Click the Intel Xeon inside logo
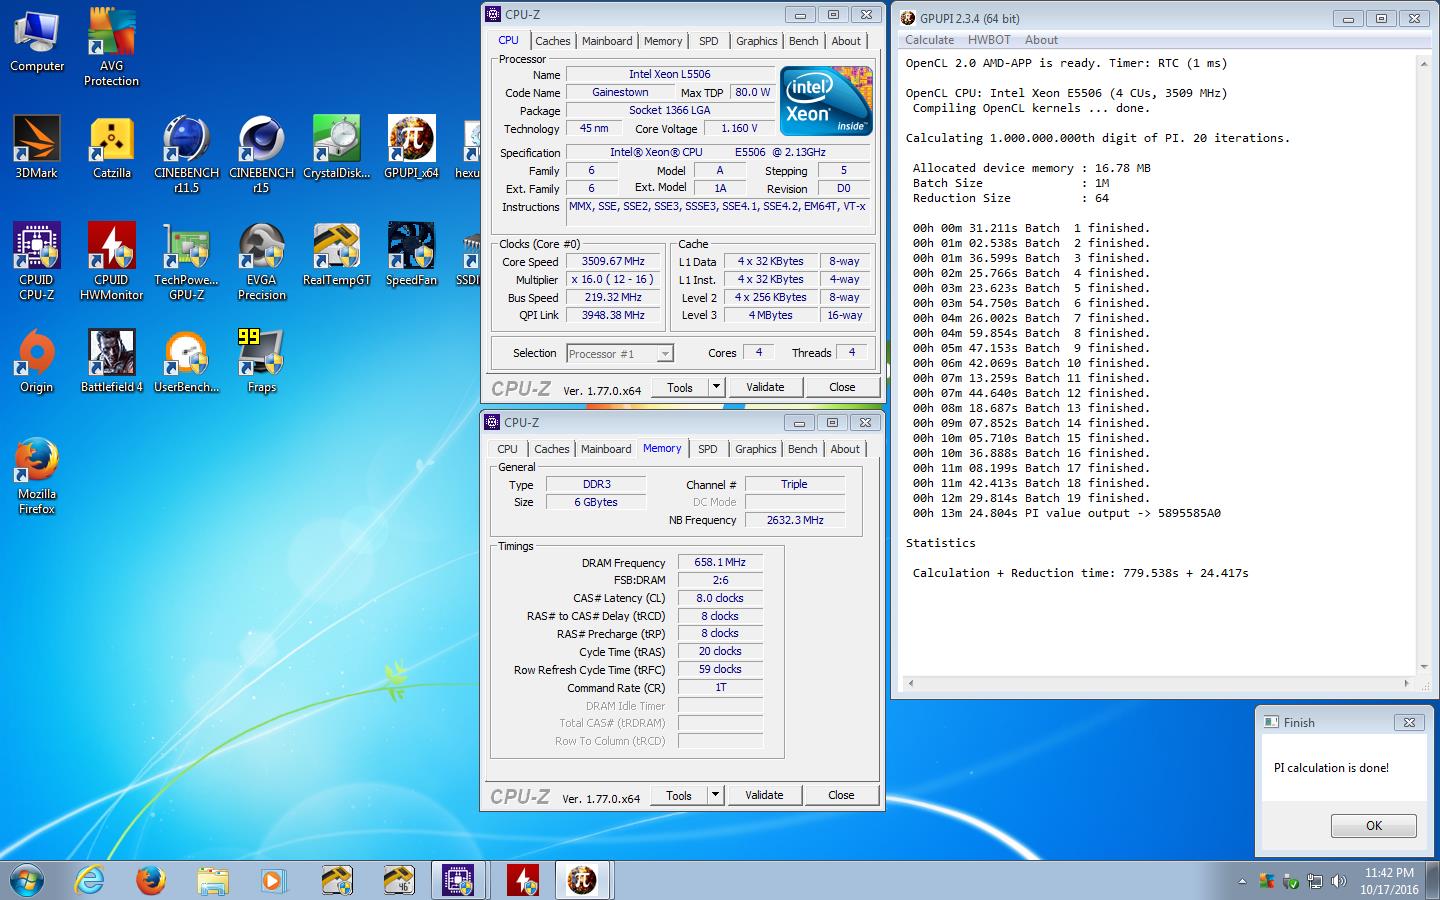This screenshot has height=900, width=1440. tap(826, 100)
